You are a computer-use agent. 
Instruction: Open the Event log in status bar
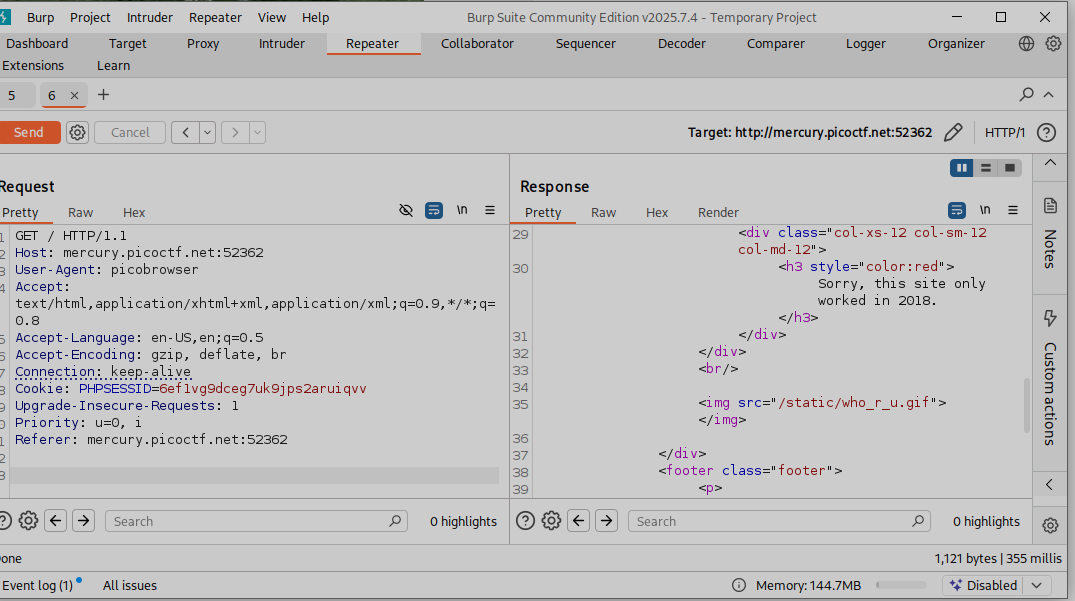click(38, 585)
